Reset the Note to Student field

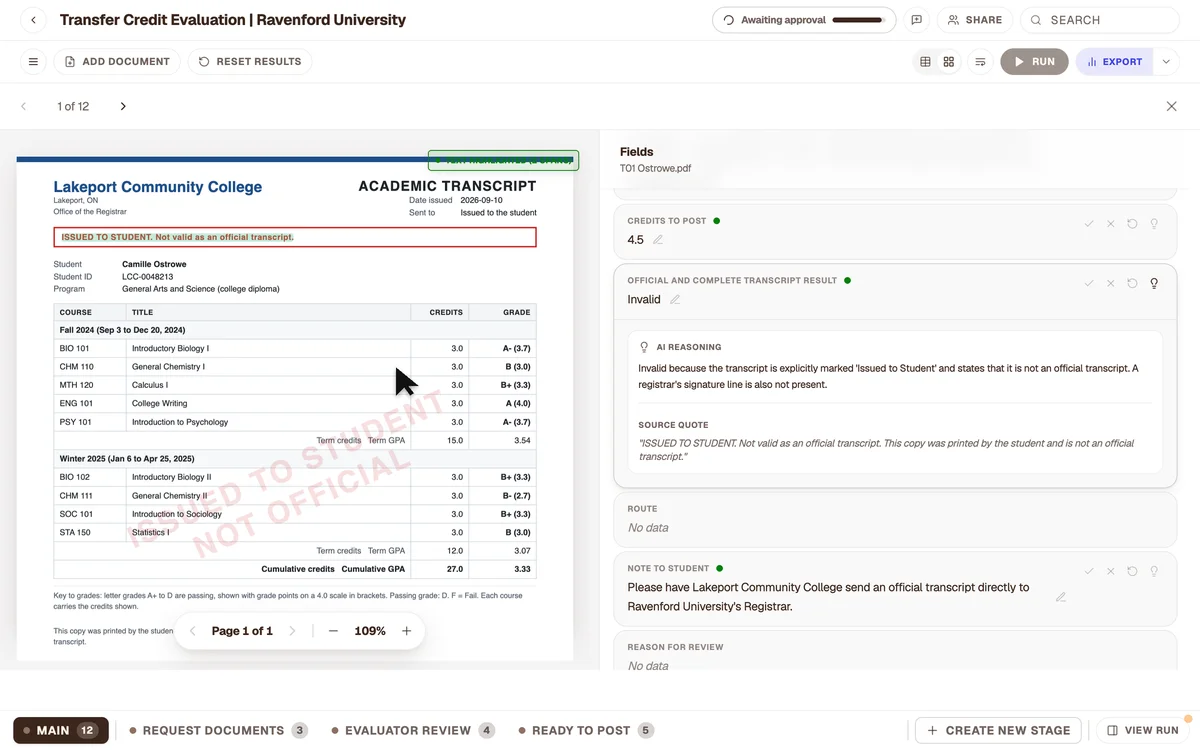tap(1132, 572)
